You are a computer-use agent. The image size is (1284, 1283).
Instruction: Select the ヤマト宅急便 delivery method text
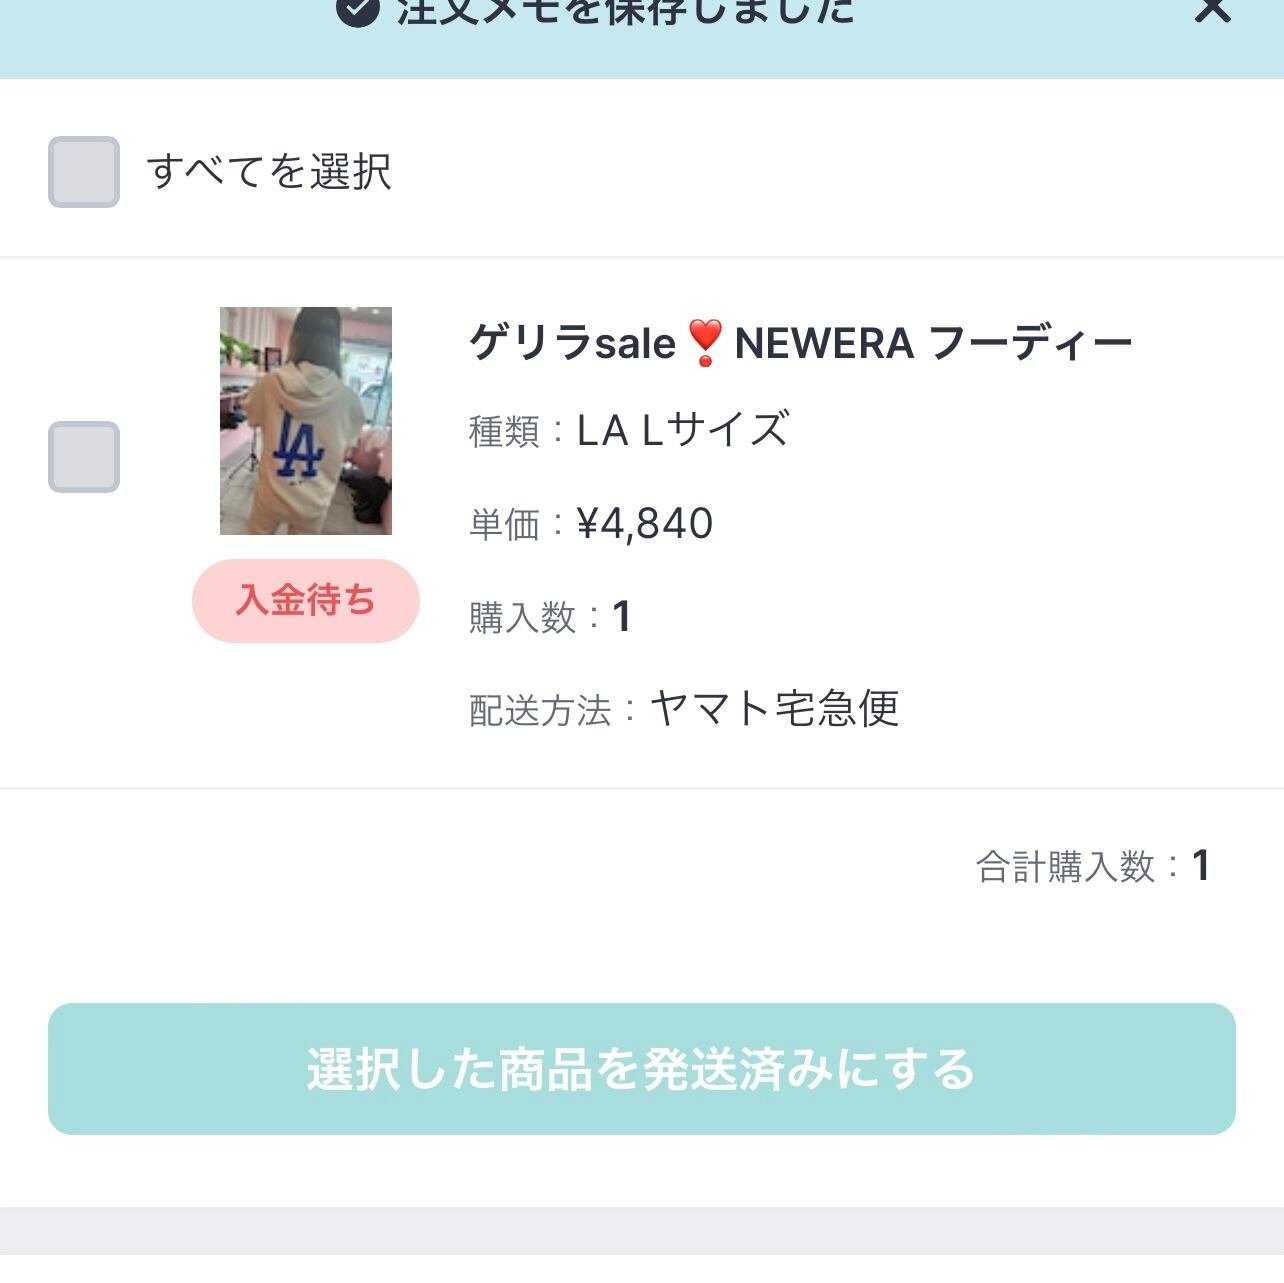775,709
